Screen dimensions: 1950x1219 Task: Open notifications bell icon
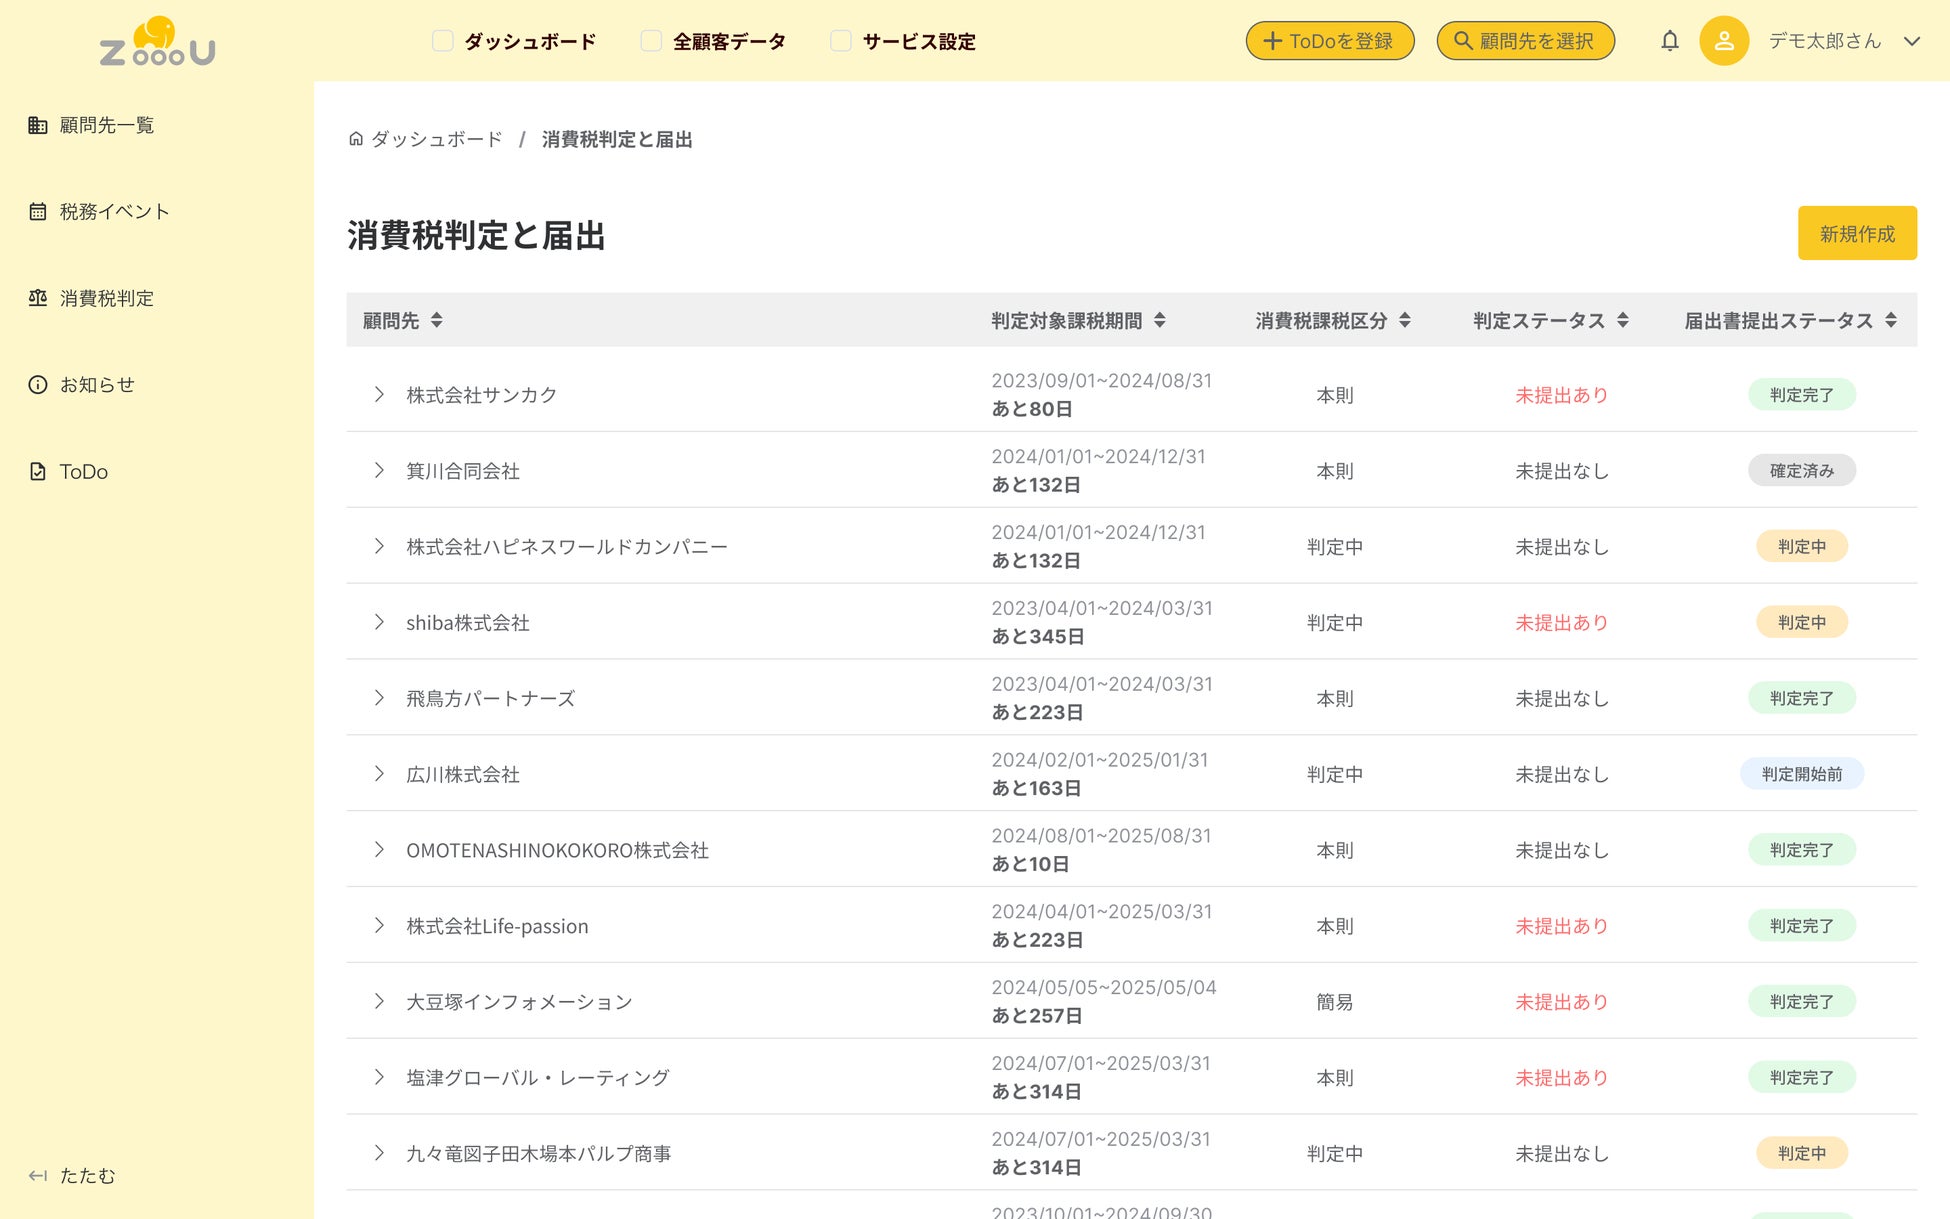pyautogui.click(x=1670, y=41)
